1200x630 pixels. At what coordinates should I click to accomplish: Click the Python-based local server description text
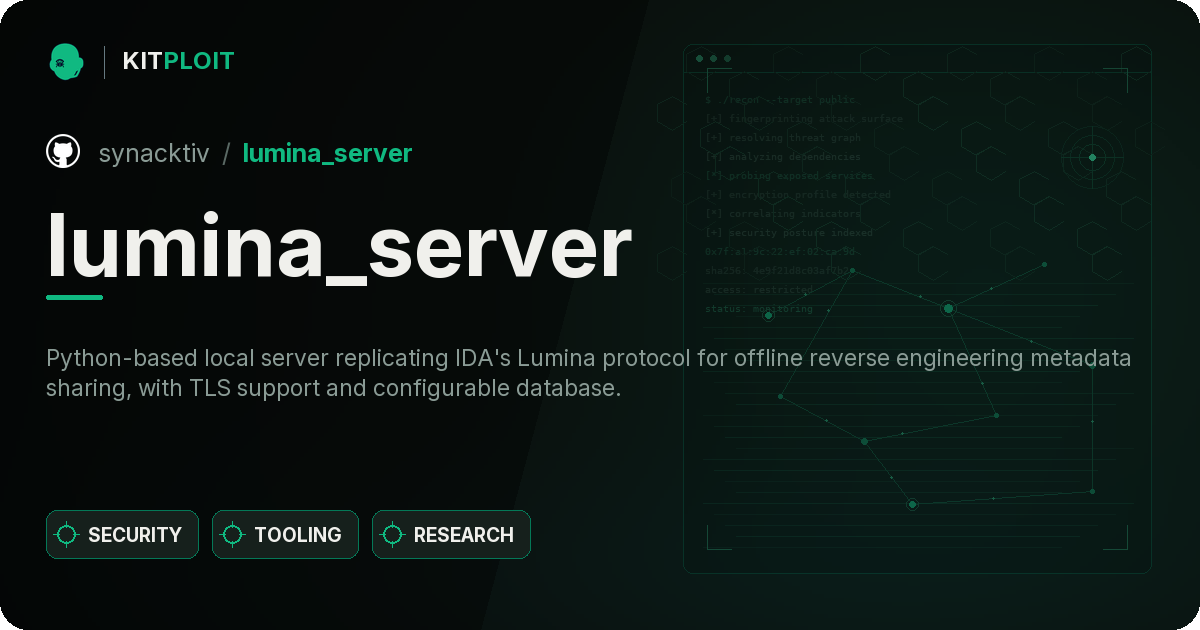(589, 373)
